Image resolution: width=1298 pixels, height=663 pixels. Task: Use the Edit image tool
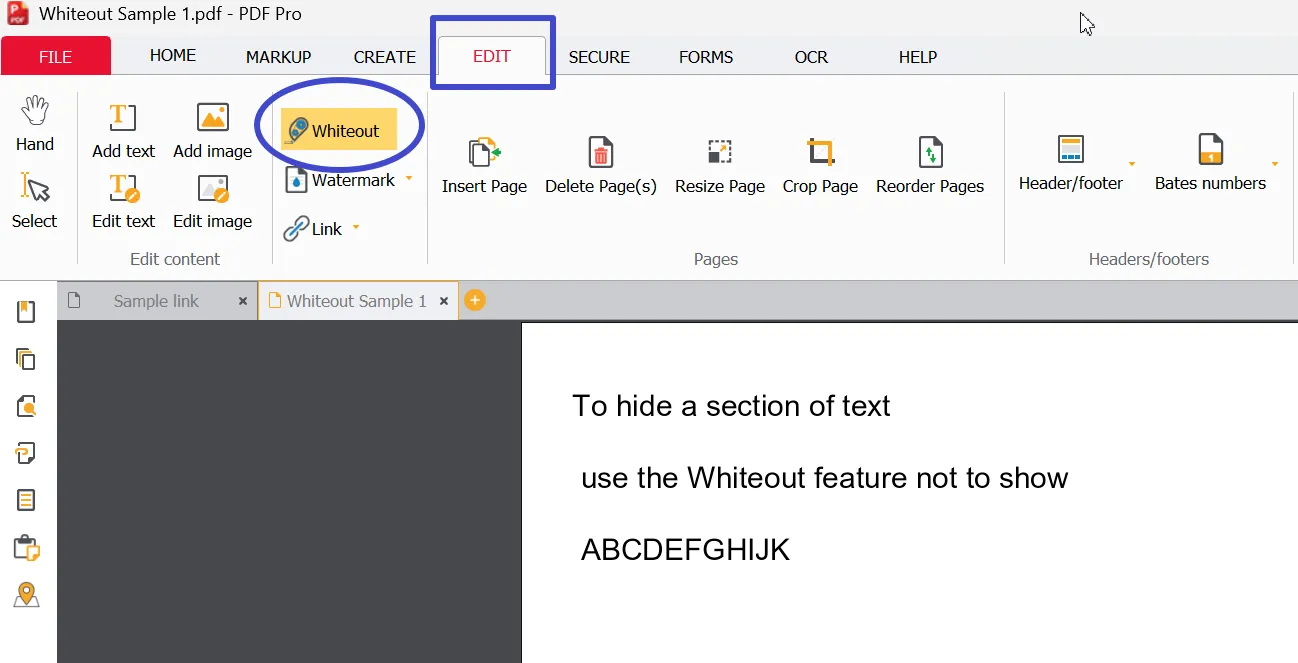click(212, 201)
